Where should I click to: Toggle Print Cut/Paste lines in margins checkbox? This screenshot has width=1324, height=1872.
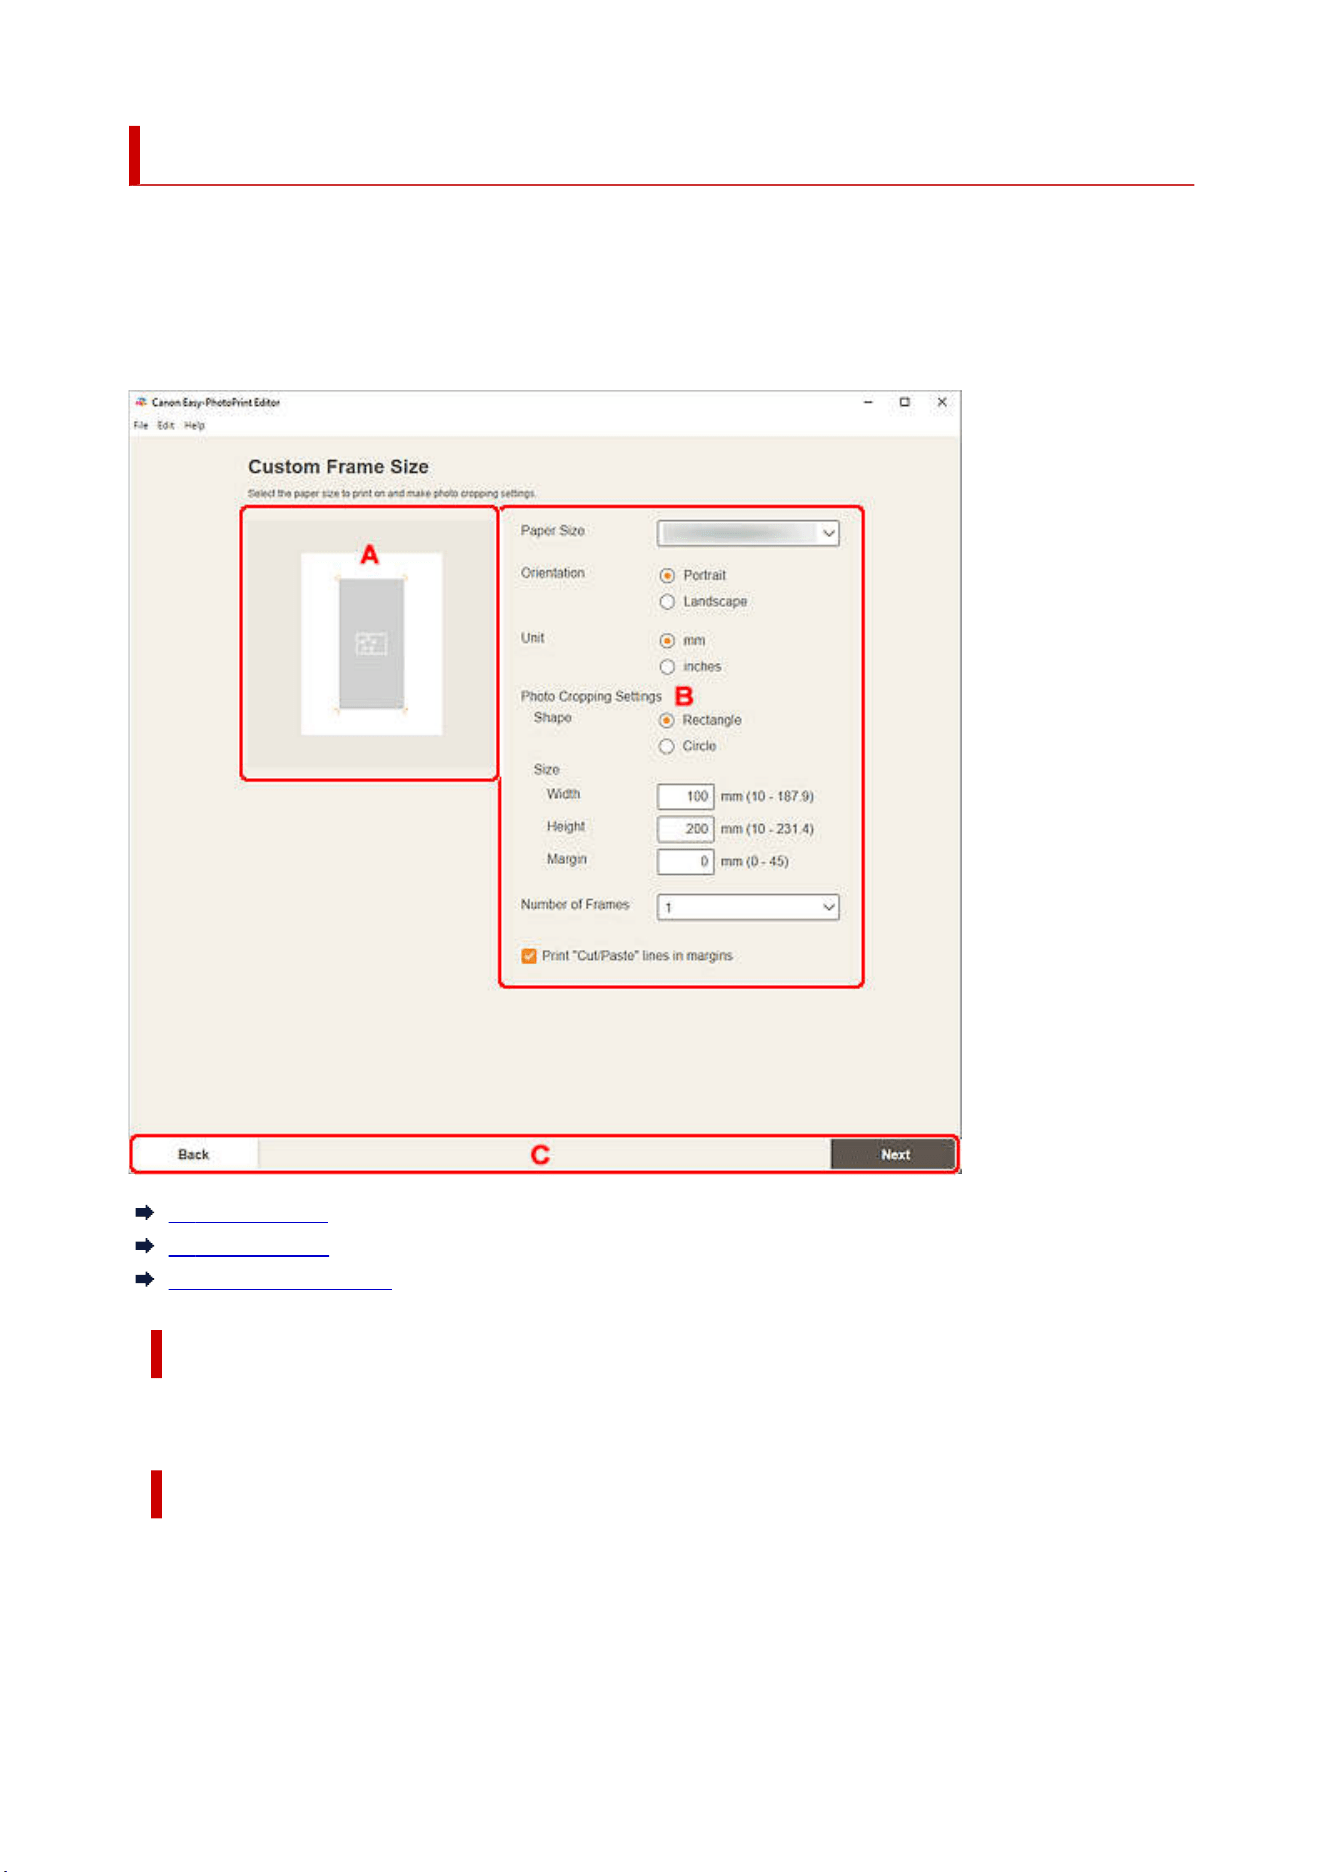tap(529, 956)
